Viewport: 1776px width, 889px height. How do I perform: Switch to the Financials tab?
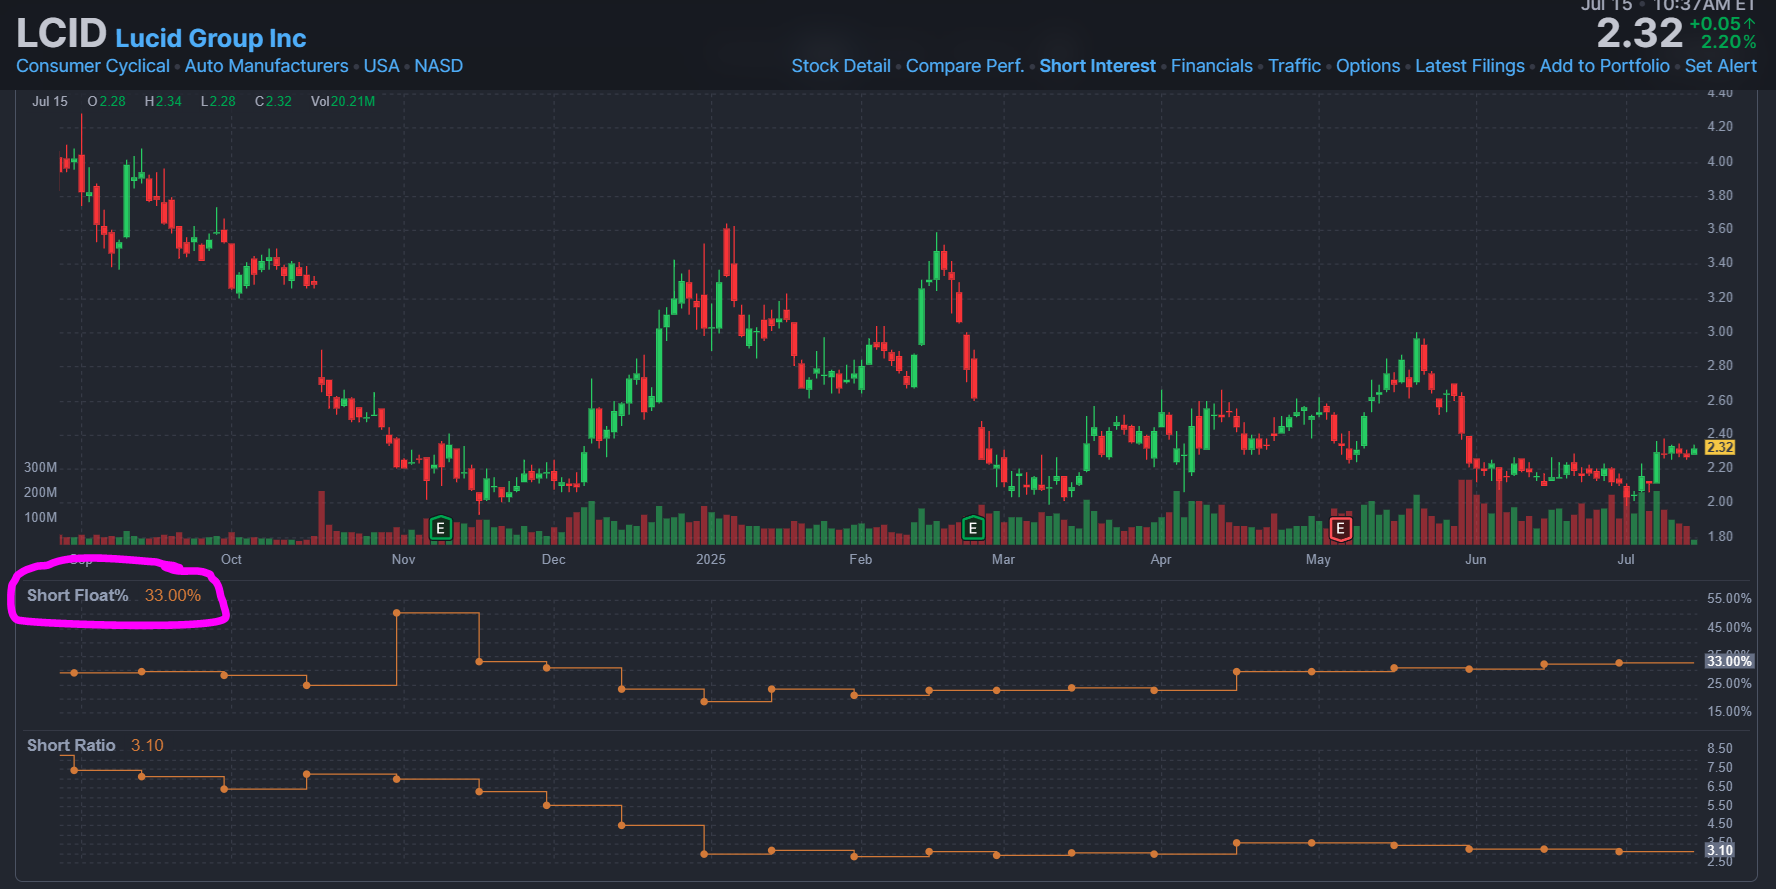tap(1211, 66)
